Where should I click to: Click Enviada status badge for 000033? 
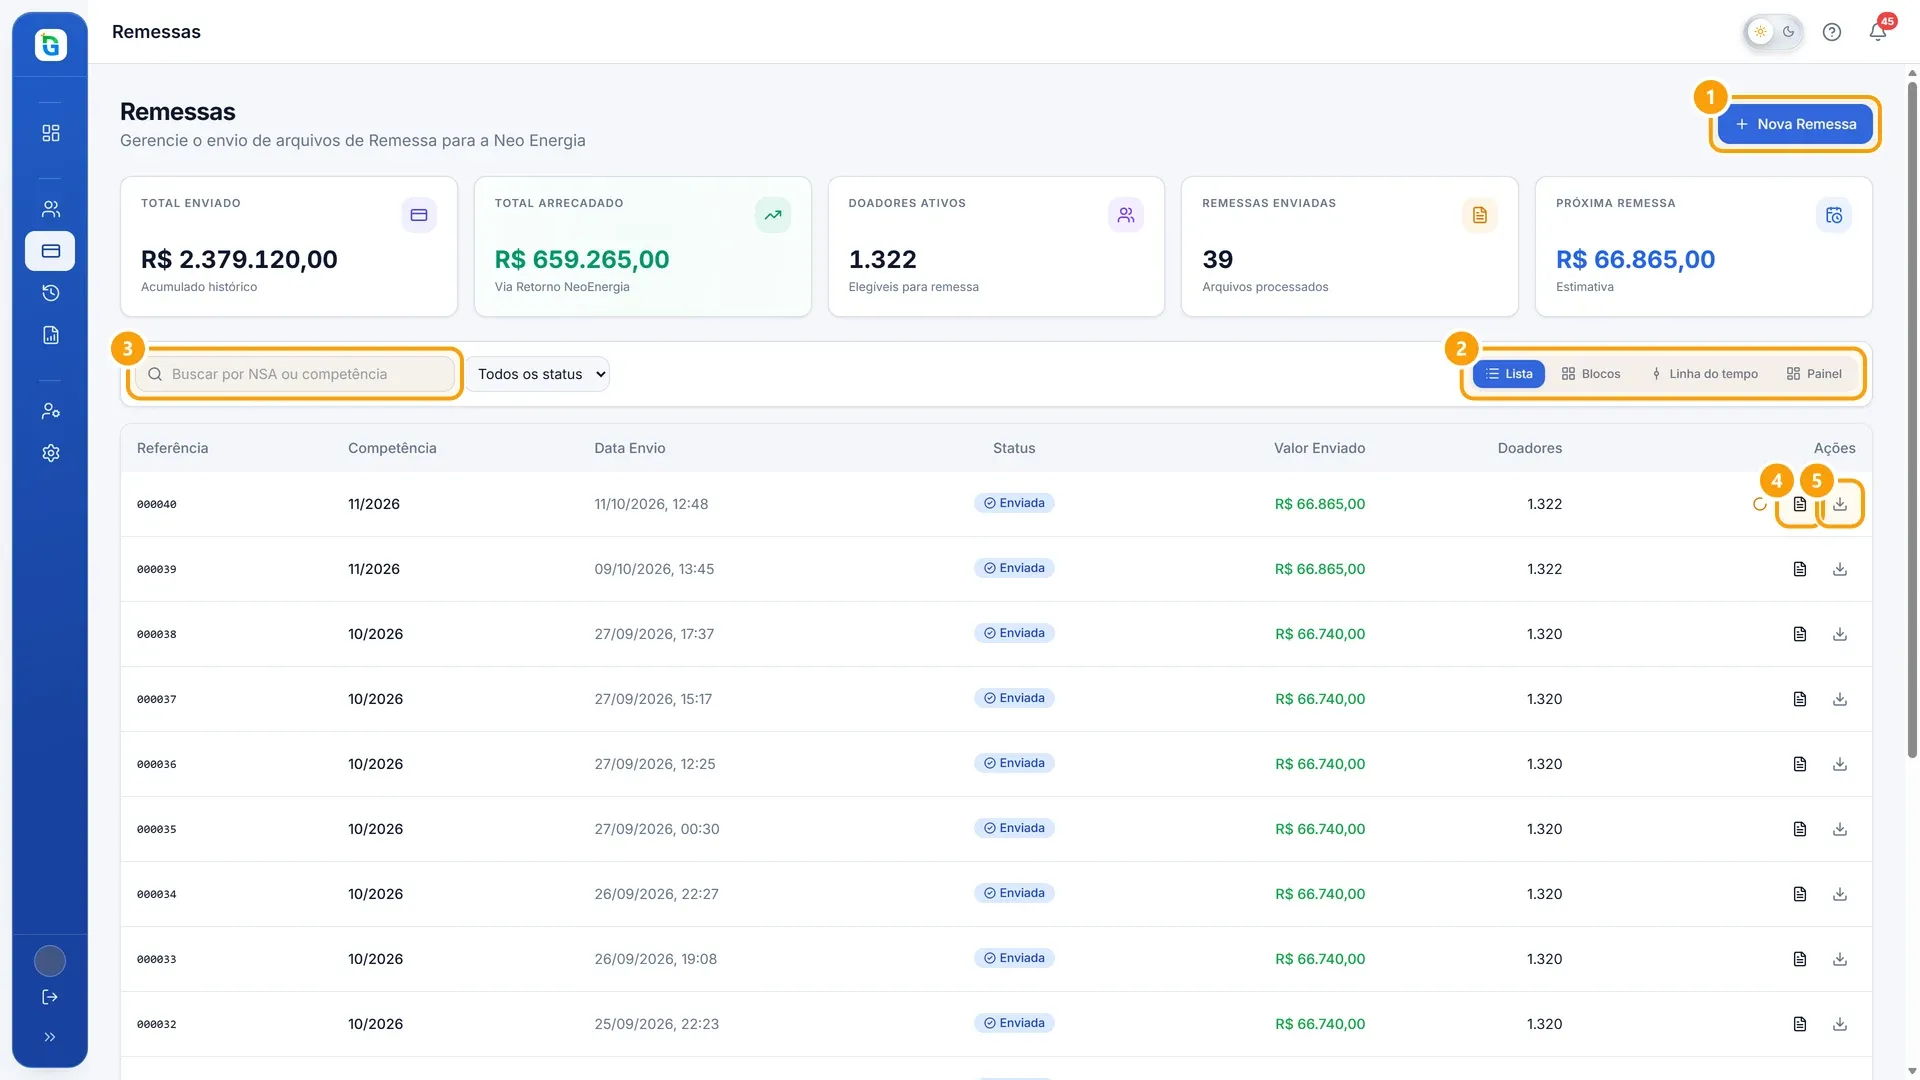coord(1014,958)
